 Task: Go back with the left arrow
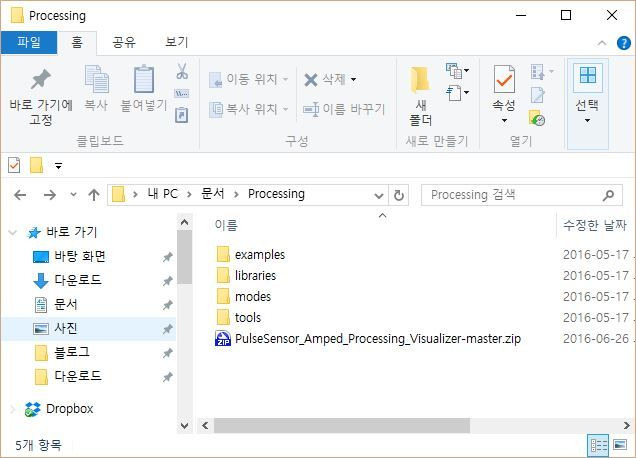20,195
